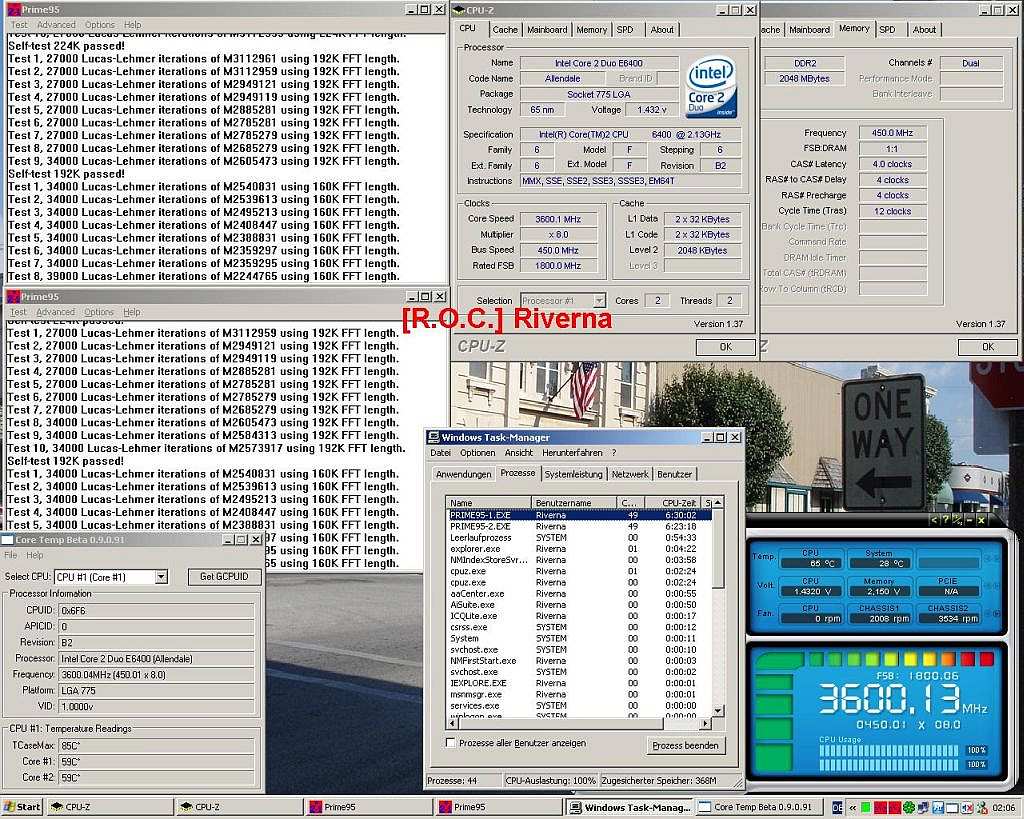
Task: Sort processes by the Name column header
Action: tap(488, 503)
